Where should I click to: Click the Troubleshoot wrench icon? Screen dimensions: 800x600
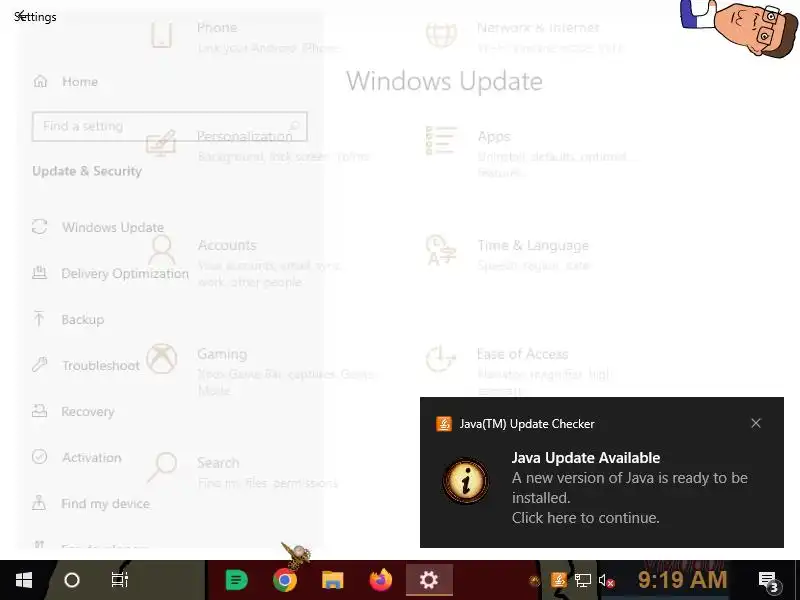coord(39,364)
